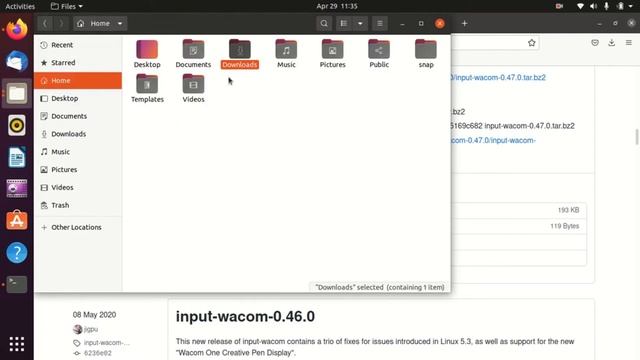This screenshot has height=360, width=640.
Task: Click the jigpu author link
Action: [x=91, y=329]
